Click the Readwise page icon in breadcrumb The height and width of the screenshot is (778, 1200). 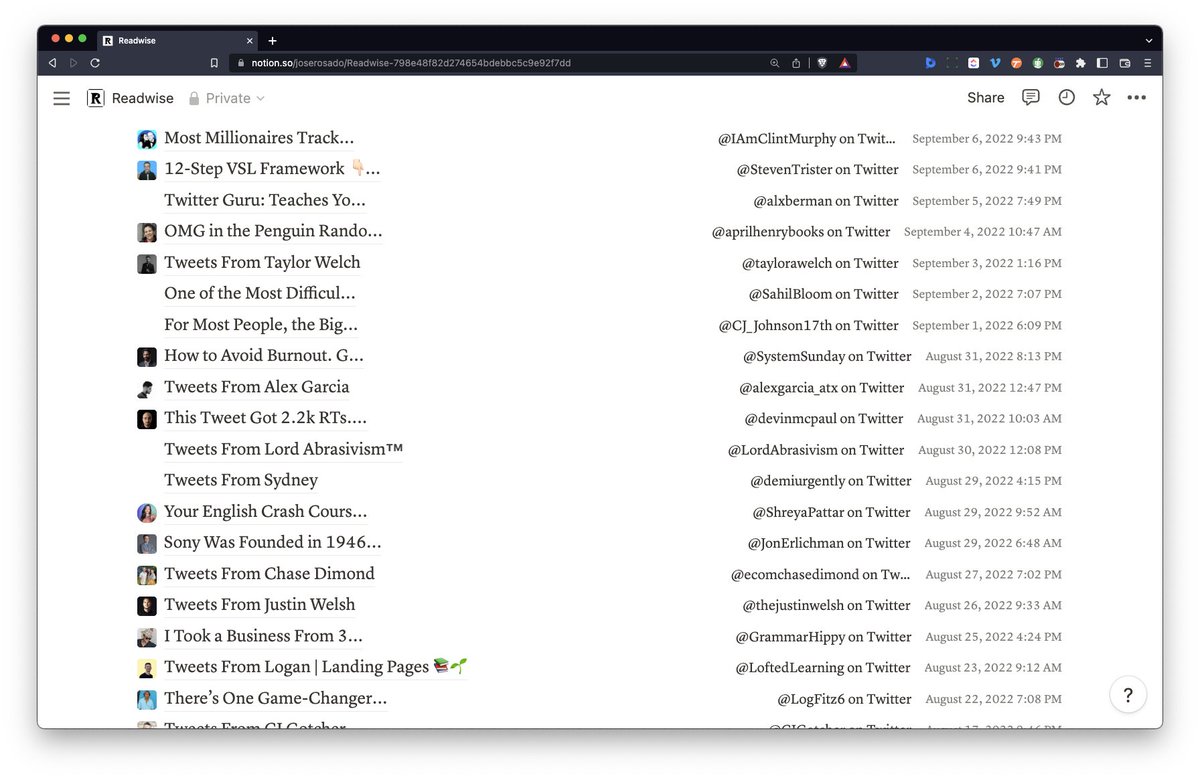pos(95,98)
